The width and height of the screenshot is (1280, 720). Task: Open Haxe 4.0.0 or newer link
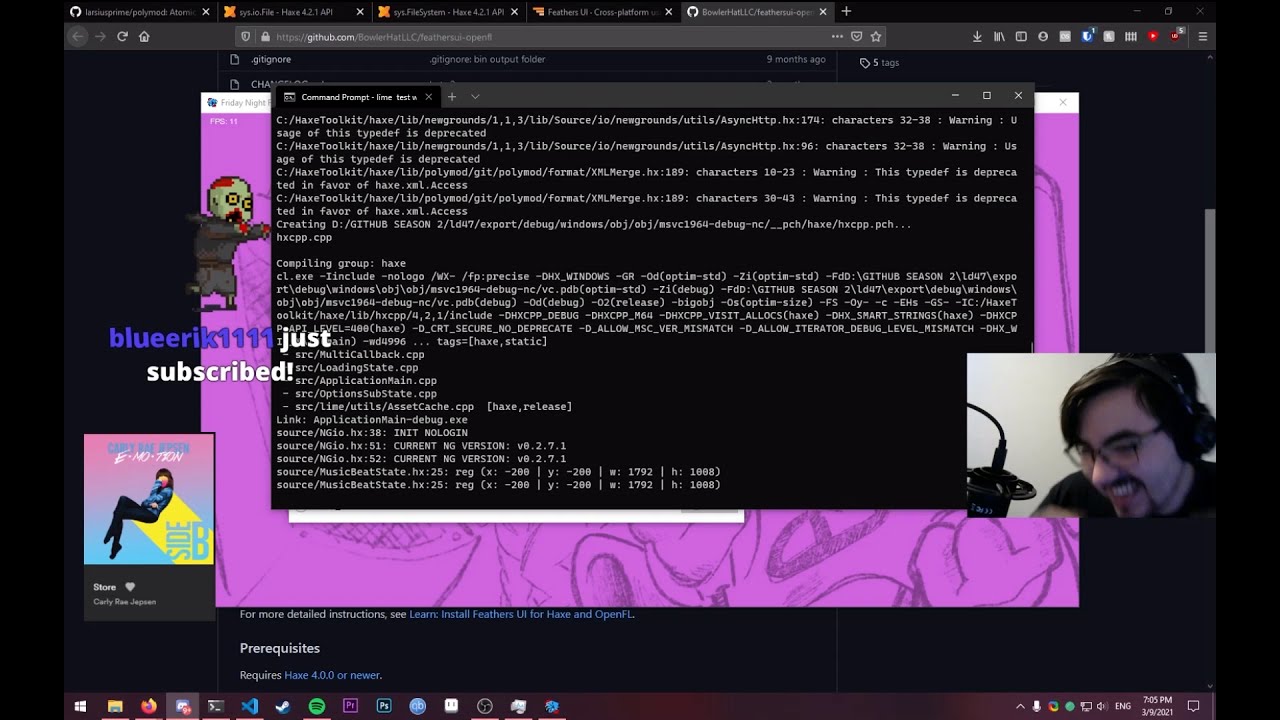click(x=332, y=675)
